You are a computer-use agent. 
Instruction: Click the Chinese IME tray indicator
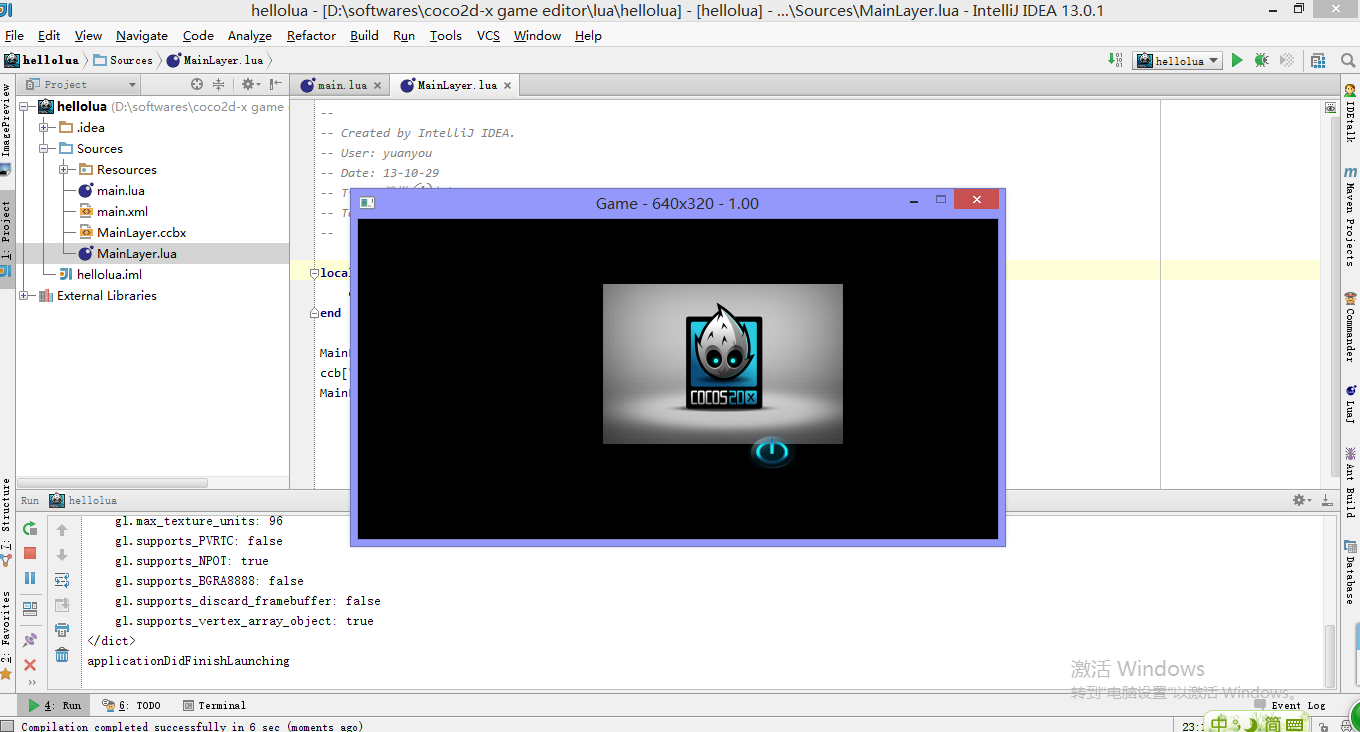[1218, 724]
